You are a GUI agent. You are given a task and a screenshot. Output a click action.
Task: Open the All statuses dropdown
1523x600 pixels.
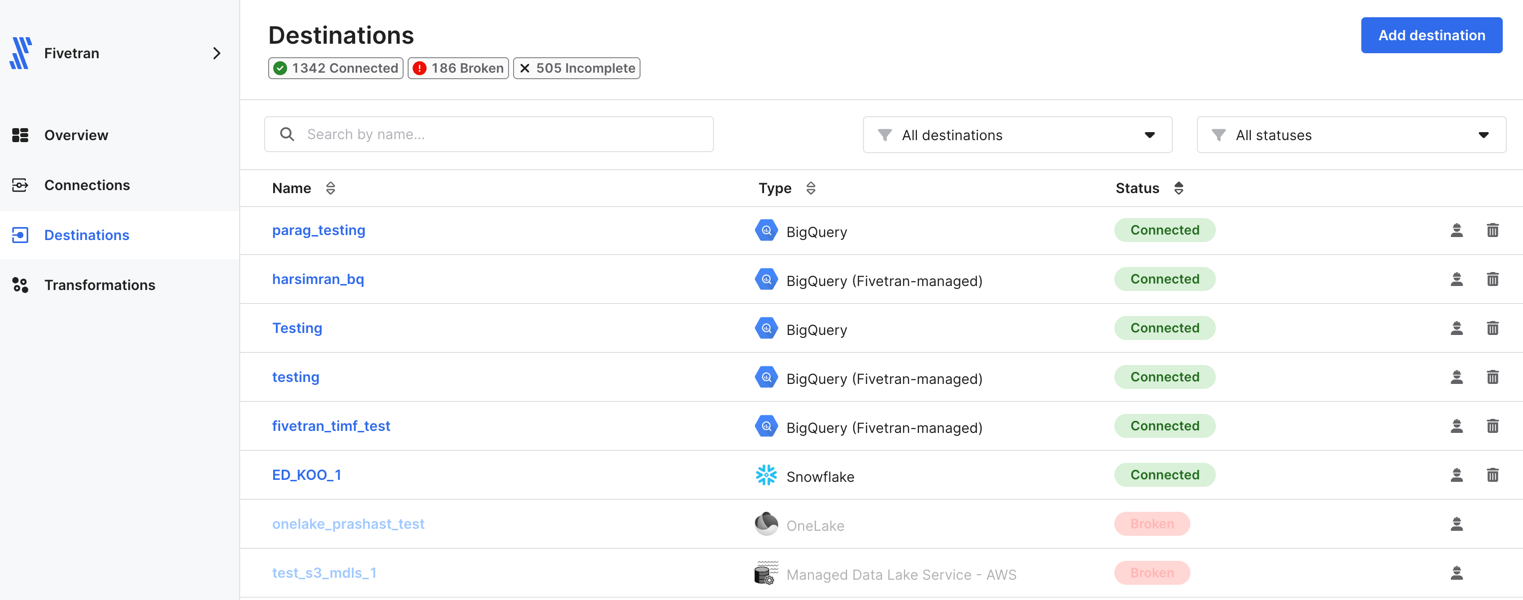tap(1351, 135)
